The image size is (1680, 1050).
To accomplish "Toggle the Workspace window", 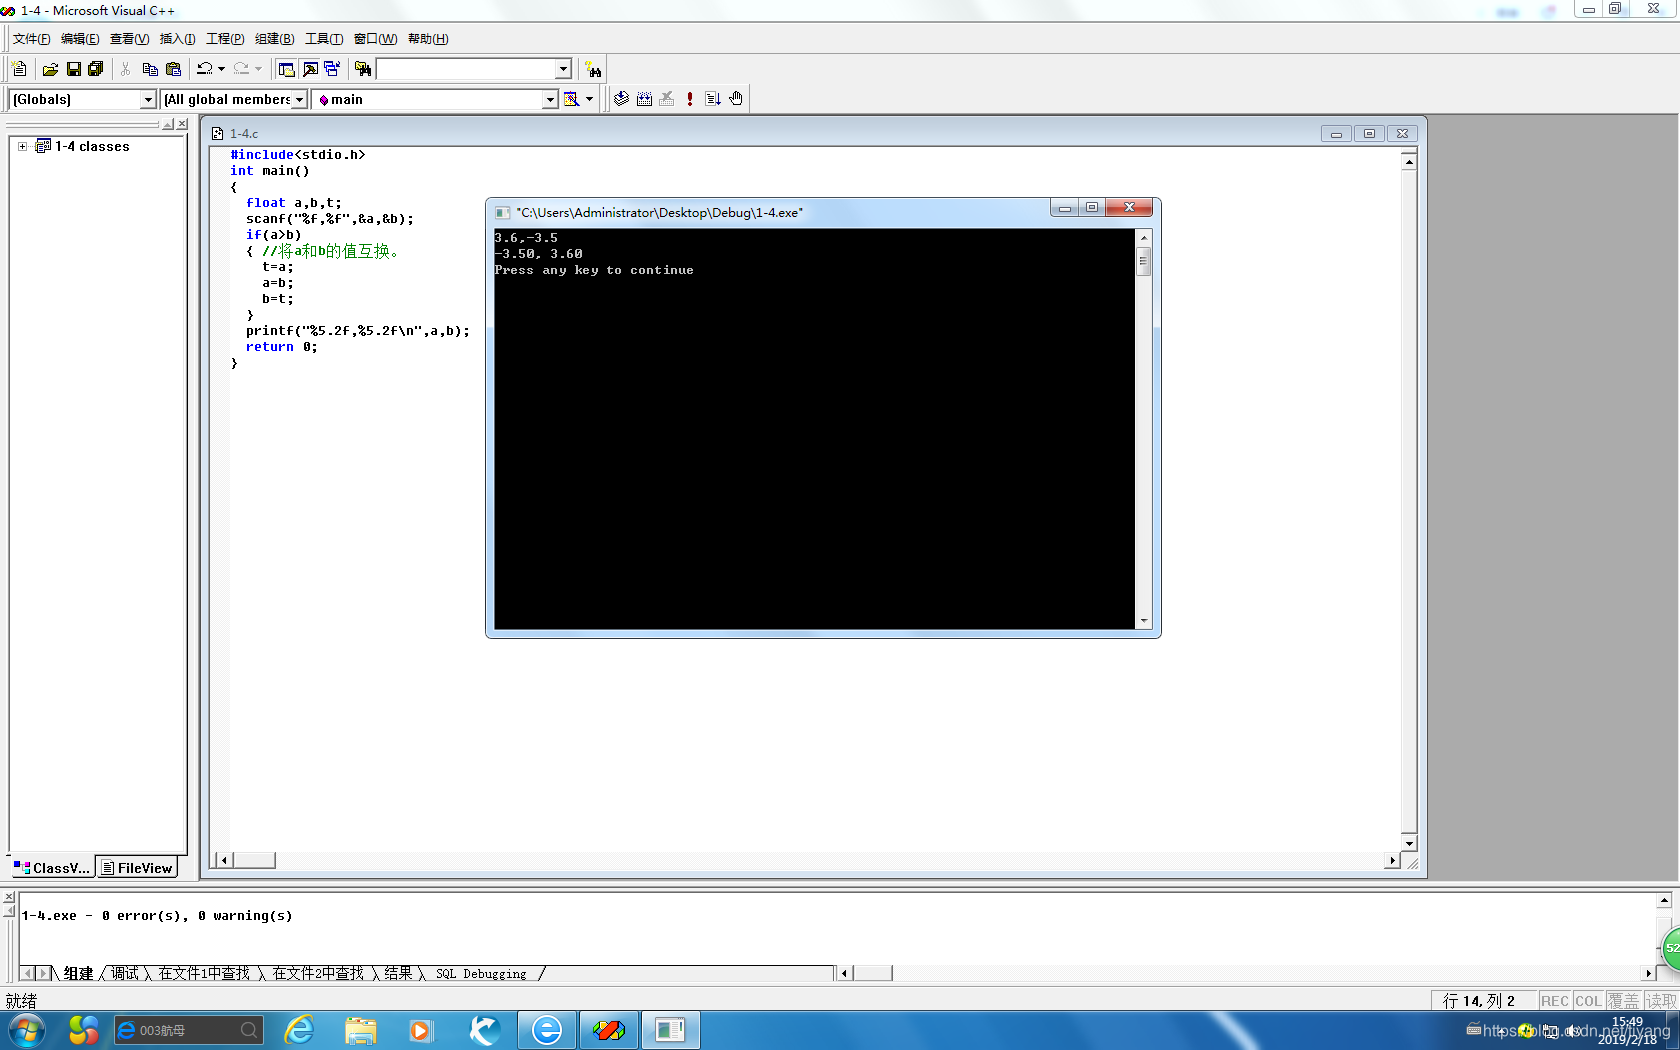I will point(286,69).
